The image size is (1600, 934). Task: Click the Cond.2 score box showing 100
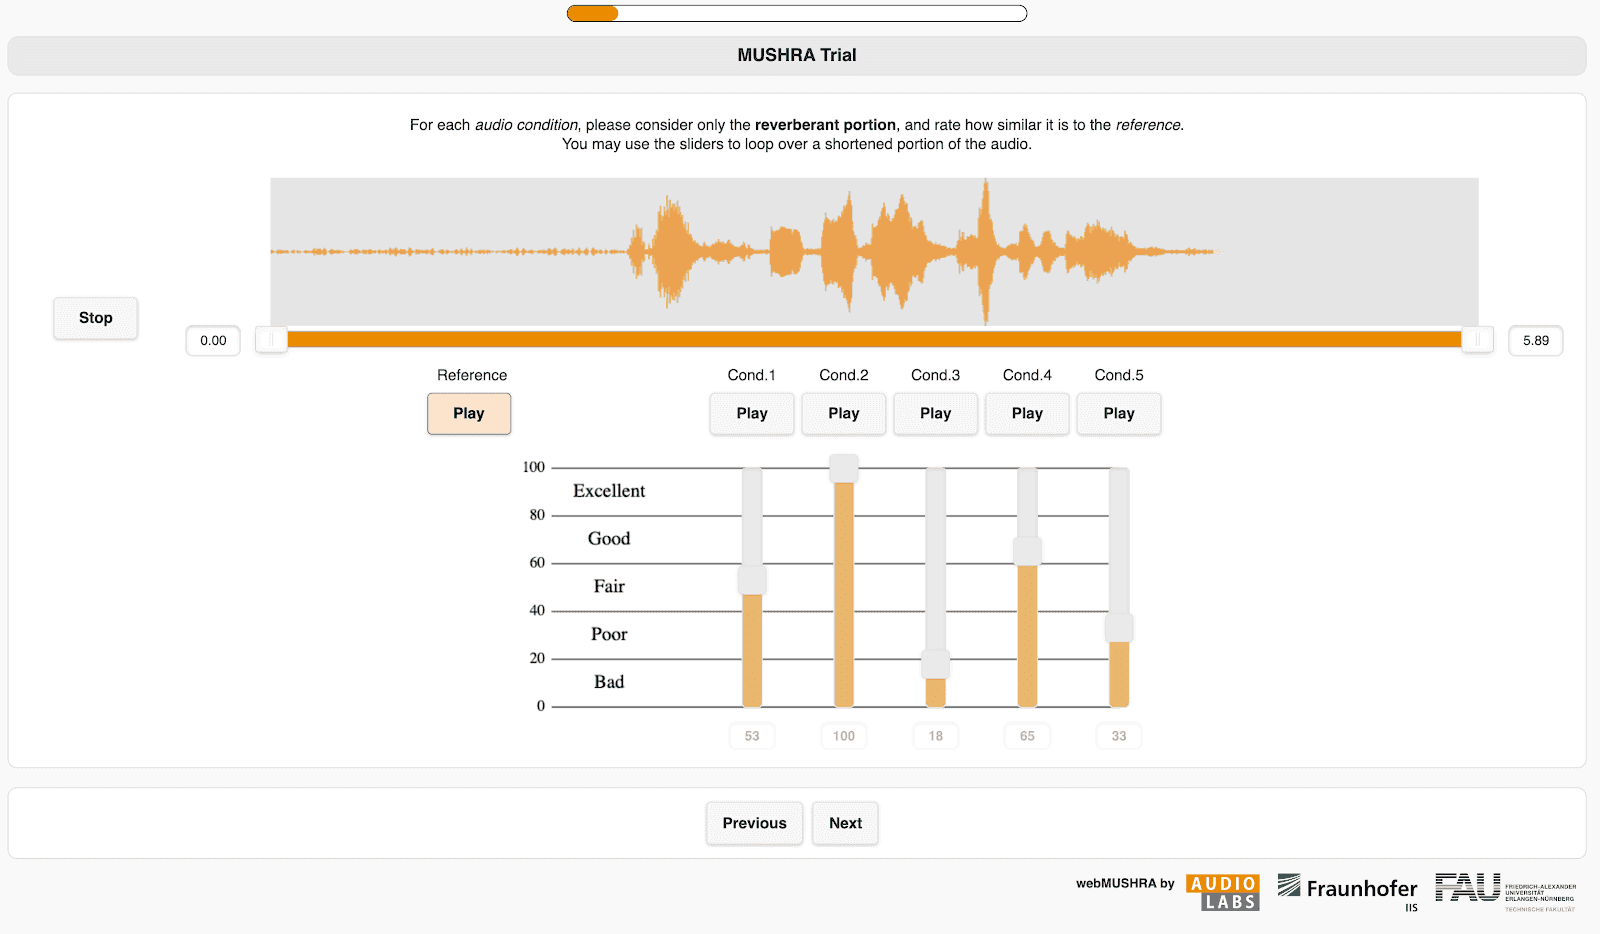point(844,736)
